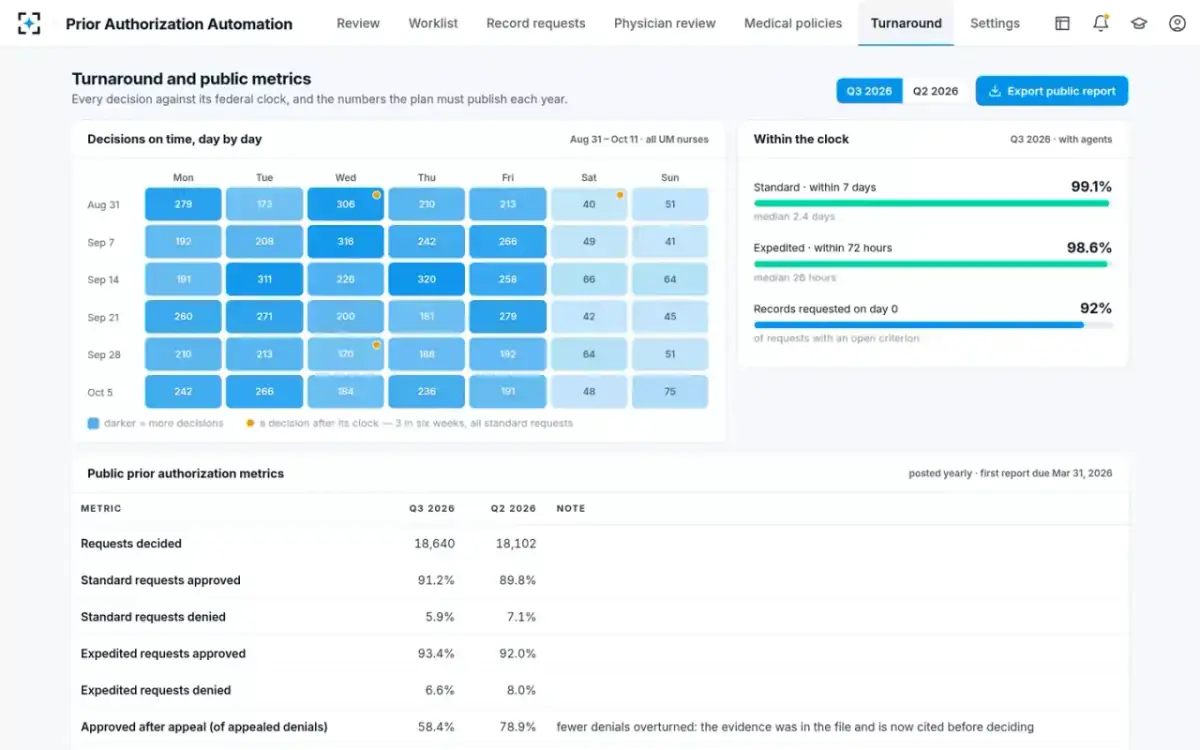The width and height of the screenshot is (1200, 750).
Task: Click the METRIC column header
Action: (x=101, y=508)
